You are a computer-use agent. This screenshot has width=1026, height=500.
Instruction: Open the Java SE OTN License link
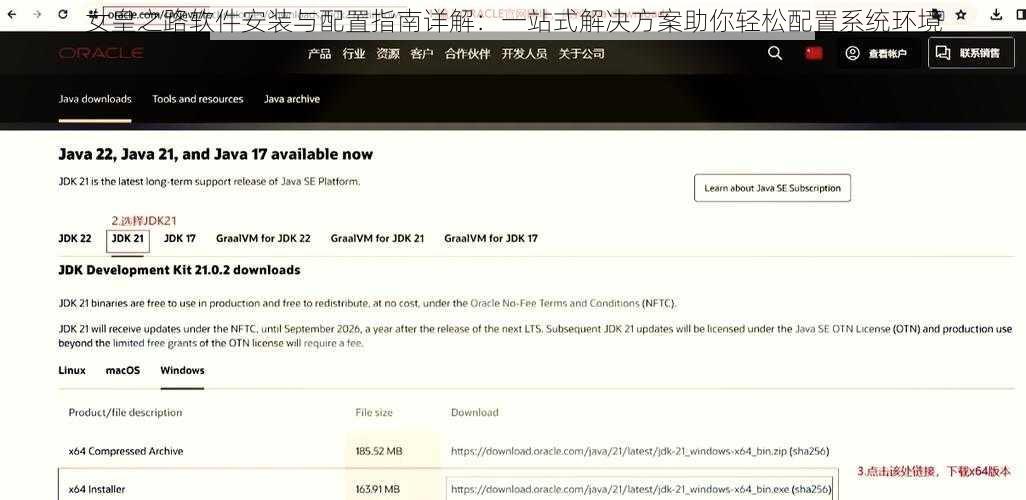842,329
